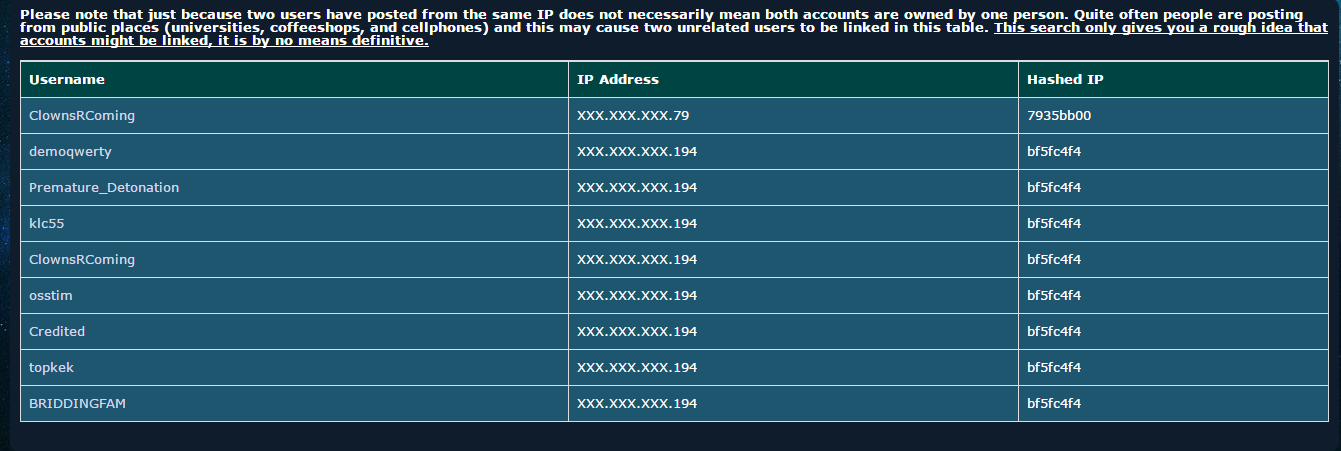Viewport: 1341px width, 451px height.
Task: Open the osstim username link
Action: click(x=51, y=295)
